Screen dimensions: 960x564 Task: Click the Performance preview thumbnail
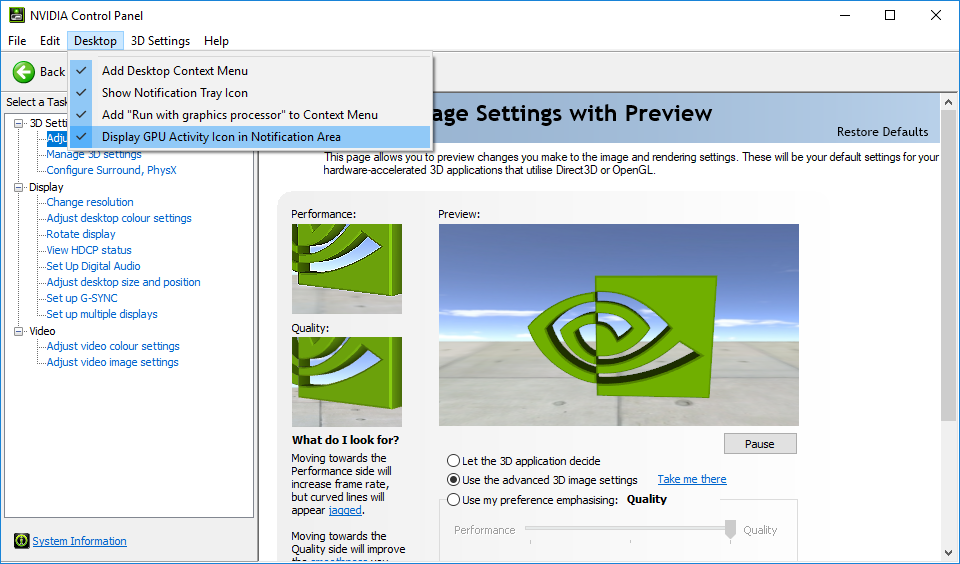click(347, 269)
